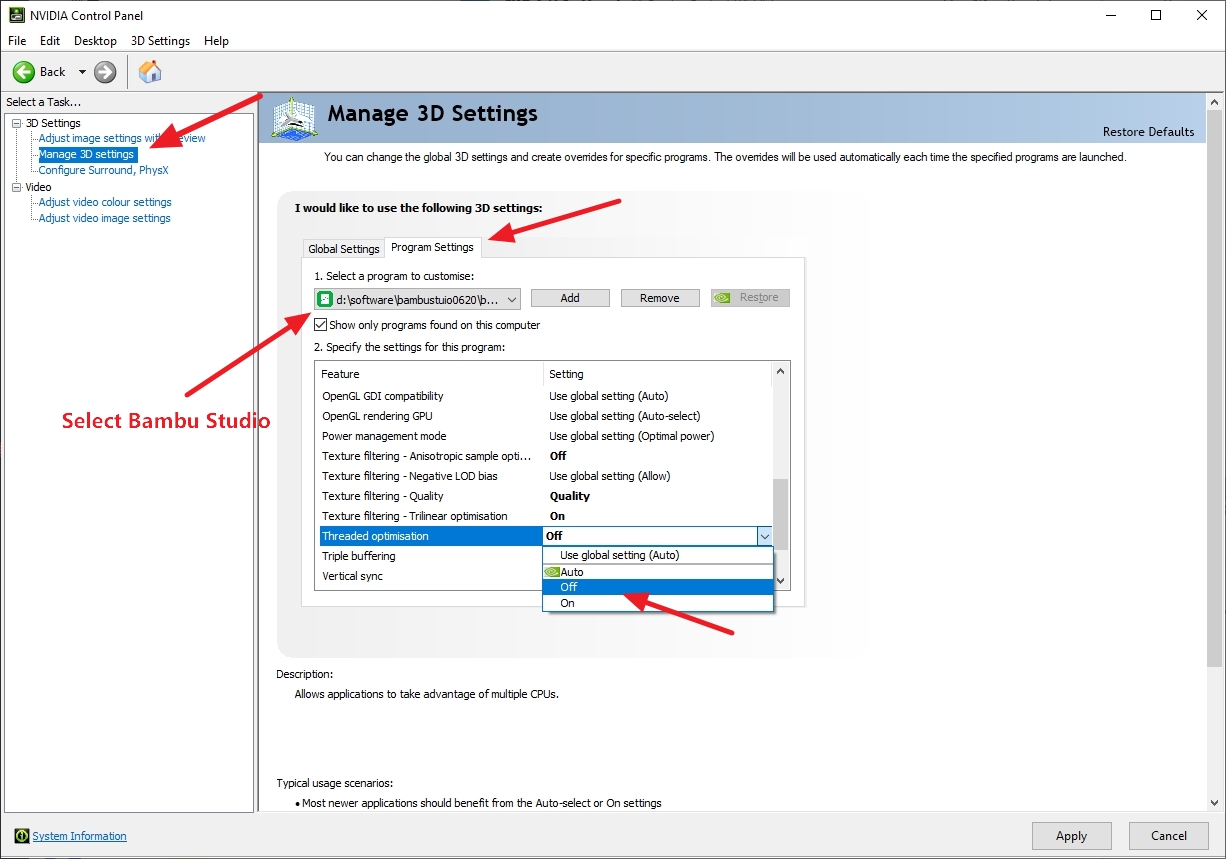Click the Cancel button
Image resolution: width=1226 pixels, height=859 pixels.
[1169, 836]
